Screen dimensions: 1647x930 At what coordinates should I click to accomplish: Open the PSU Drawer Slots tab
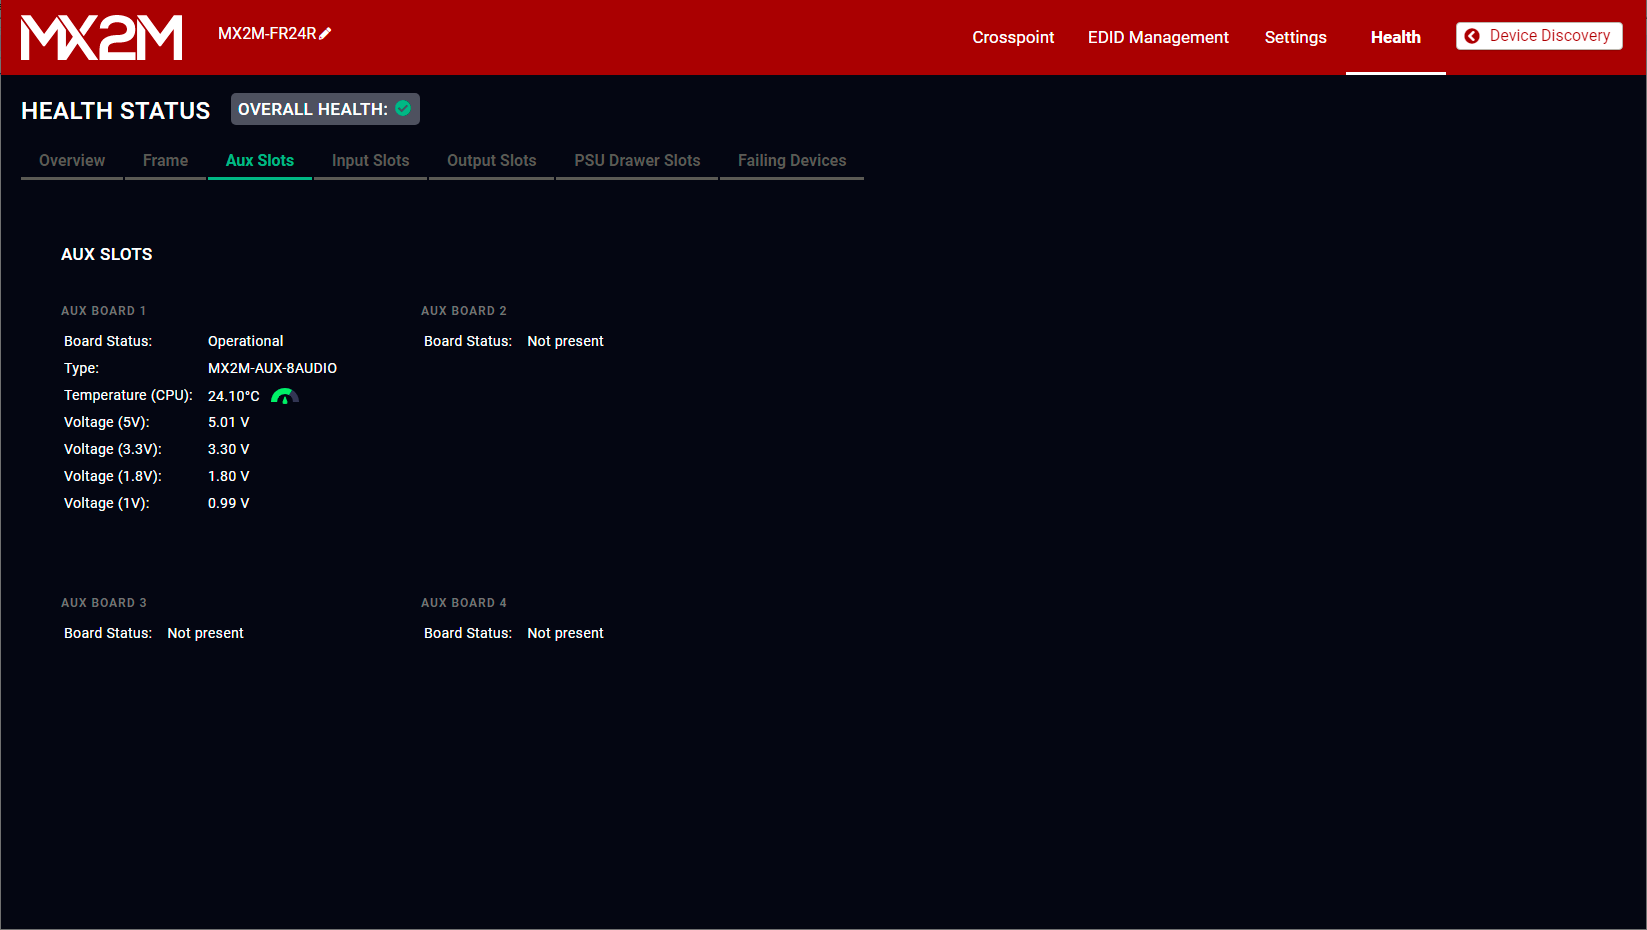[637, 161]
